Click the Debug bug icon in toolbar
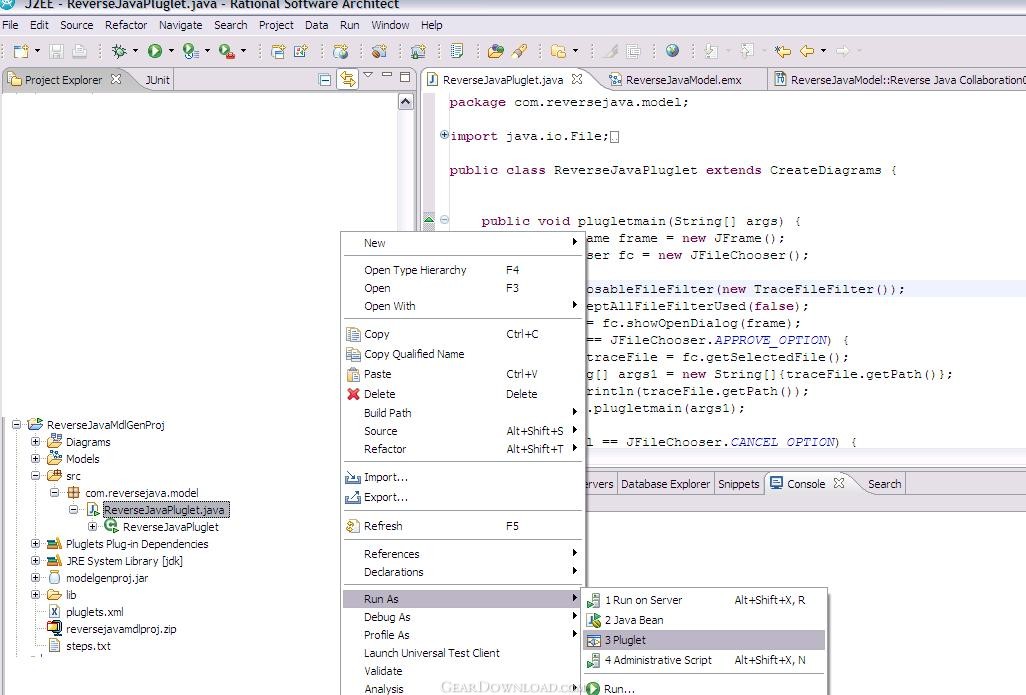This screenshot has width=1026, height=695. [x=119, y=51]
